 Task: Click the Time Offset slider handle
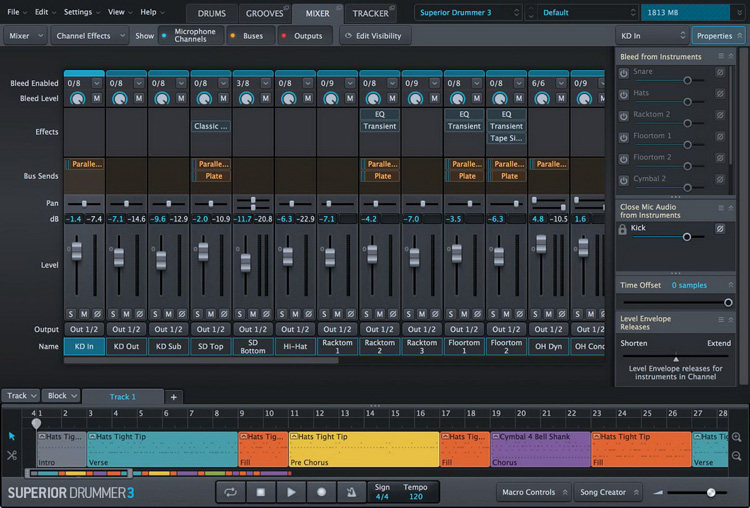coord(728,302)
